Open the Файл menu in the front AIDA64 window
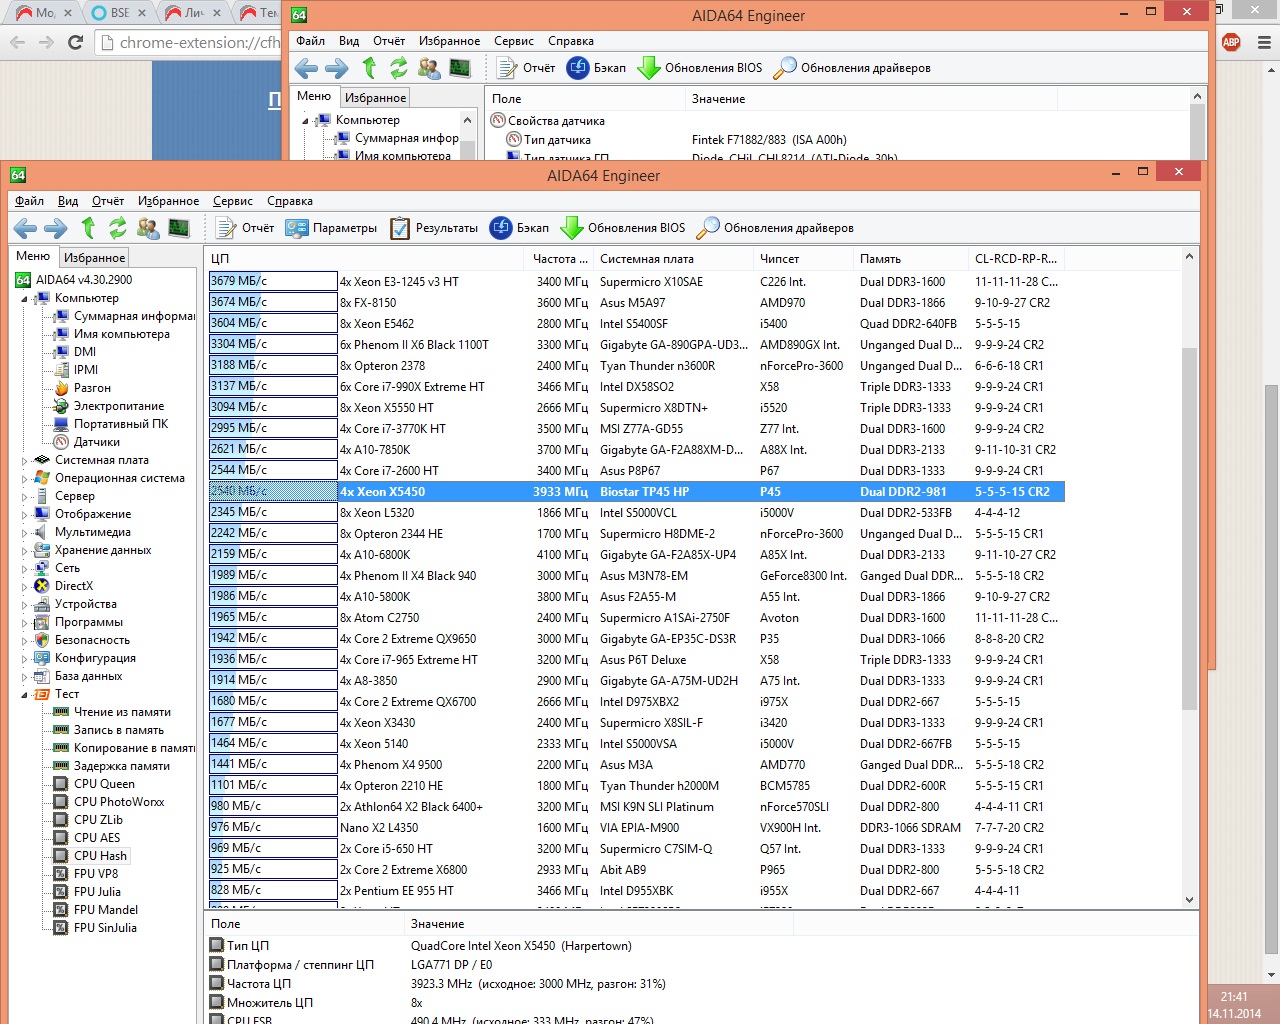Image resolution: width=1280 pixels, height=1024 pixels. [29, 201]
